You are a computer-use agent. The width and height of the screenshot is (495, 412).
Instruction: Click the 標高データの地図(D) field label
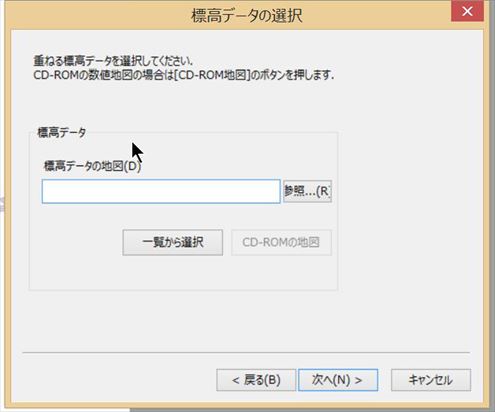[x=93, y=166]
